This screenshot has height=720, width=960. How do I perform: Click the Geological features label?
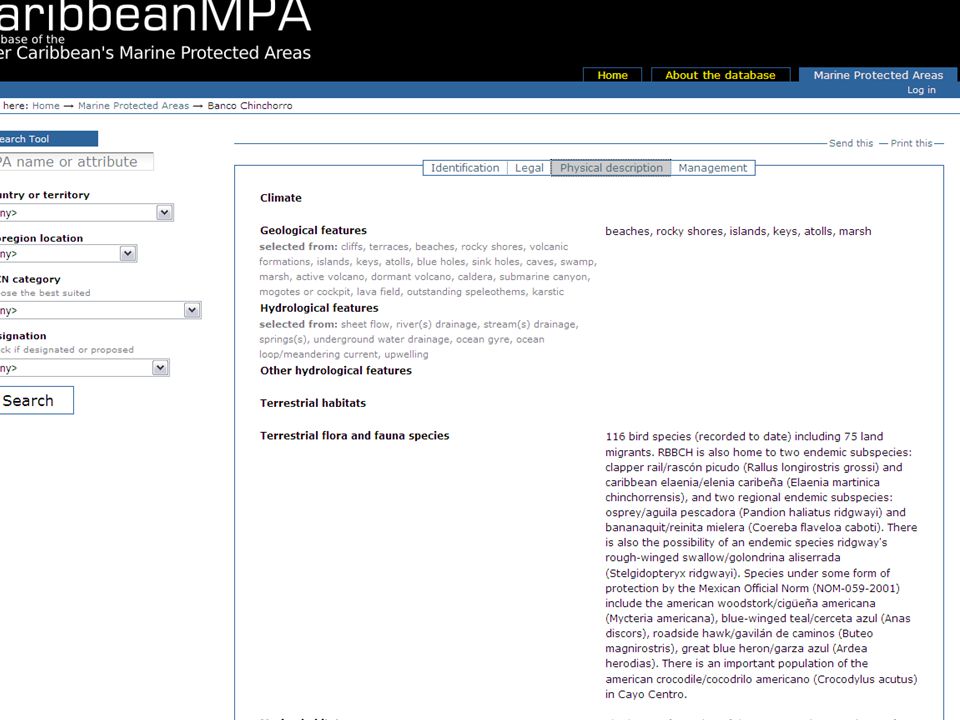pyautogui.click(x=313, y=230)
